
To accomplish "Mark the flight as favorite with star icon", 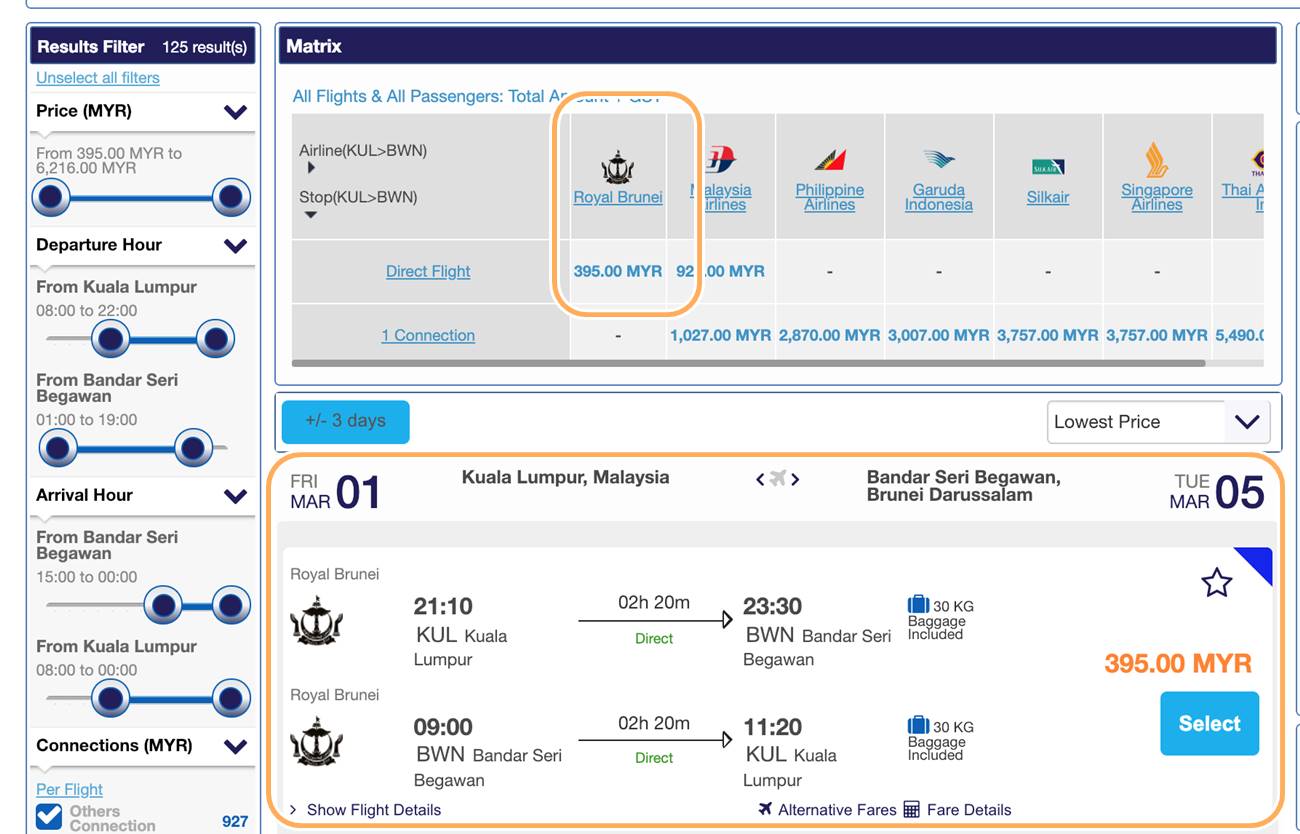I will tap(1217, 582).
